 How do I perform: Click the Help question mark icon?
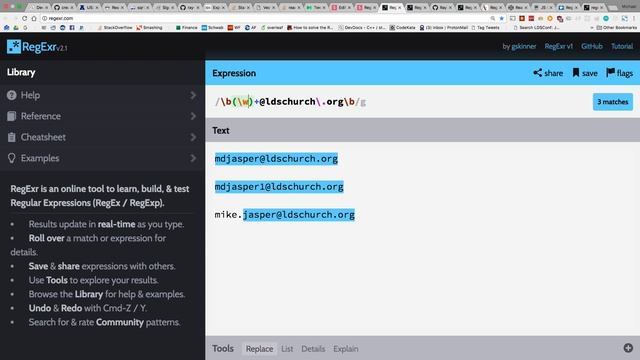click(11, 95)
